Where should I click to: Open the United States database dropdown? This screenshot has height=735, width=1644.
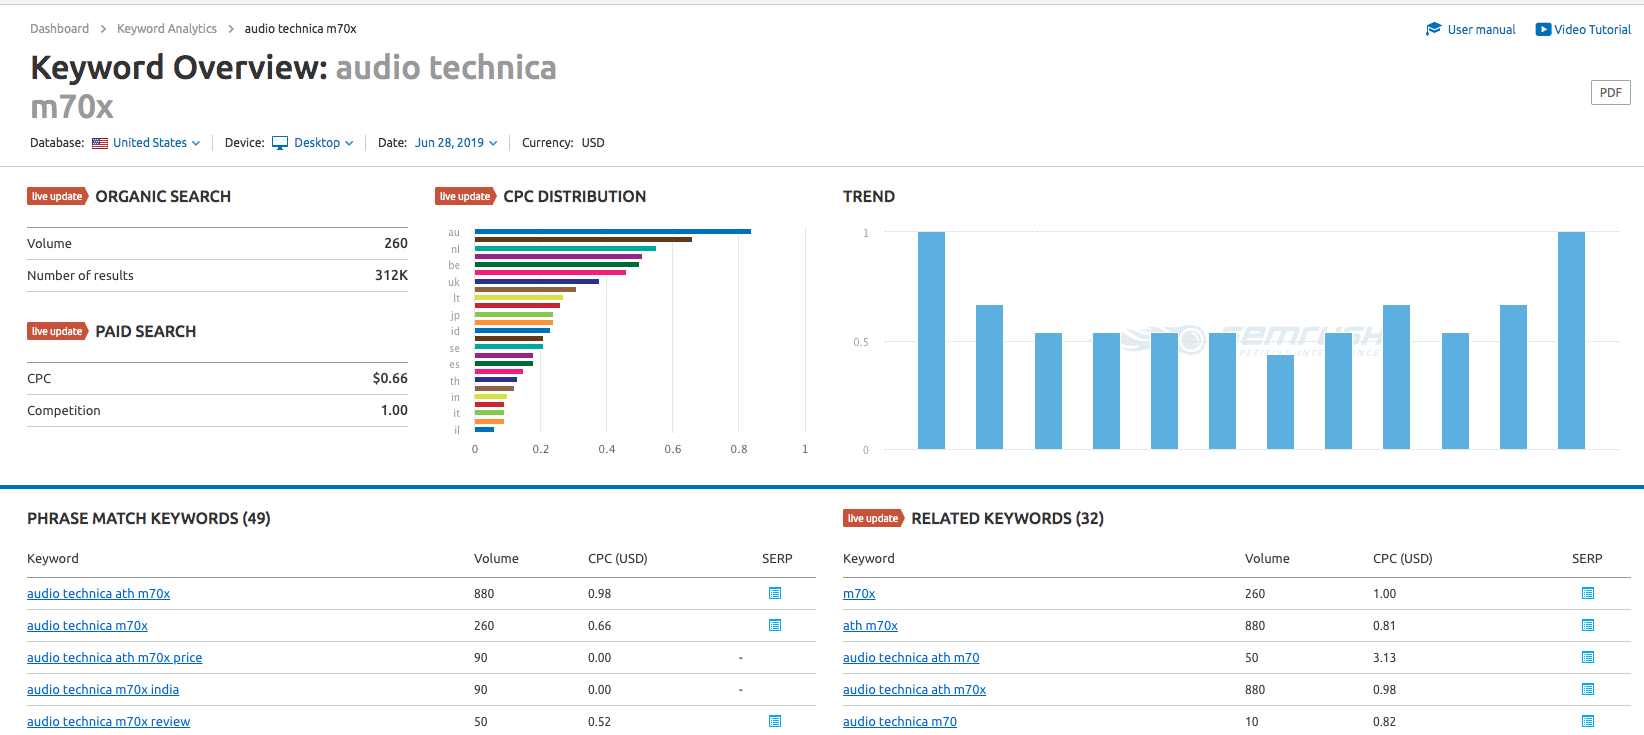[156, 143]
